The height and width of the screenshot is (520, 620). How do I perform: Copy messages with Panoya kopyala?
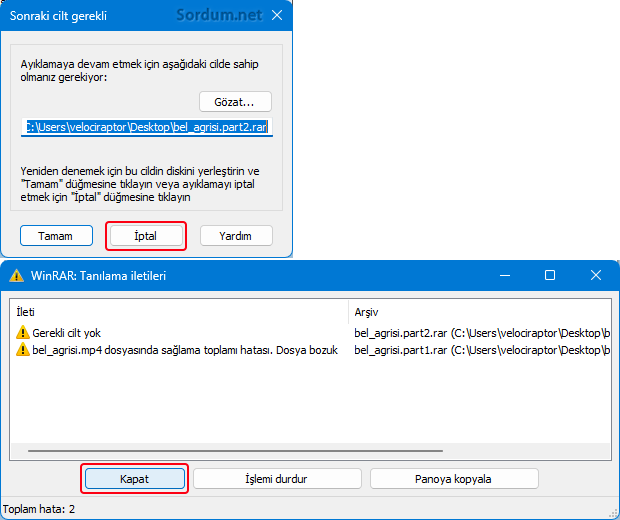click(454, 479)
